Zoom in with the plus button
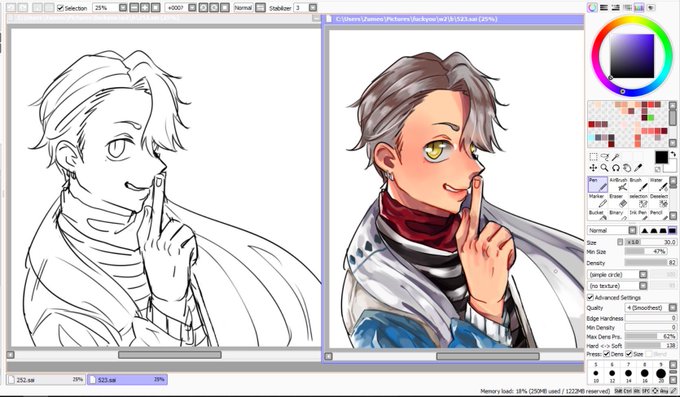The width and height of the screenshot is (680, 397). coord(145,8)
